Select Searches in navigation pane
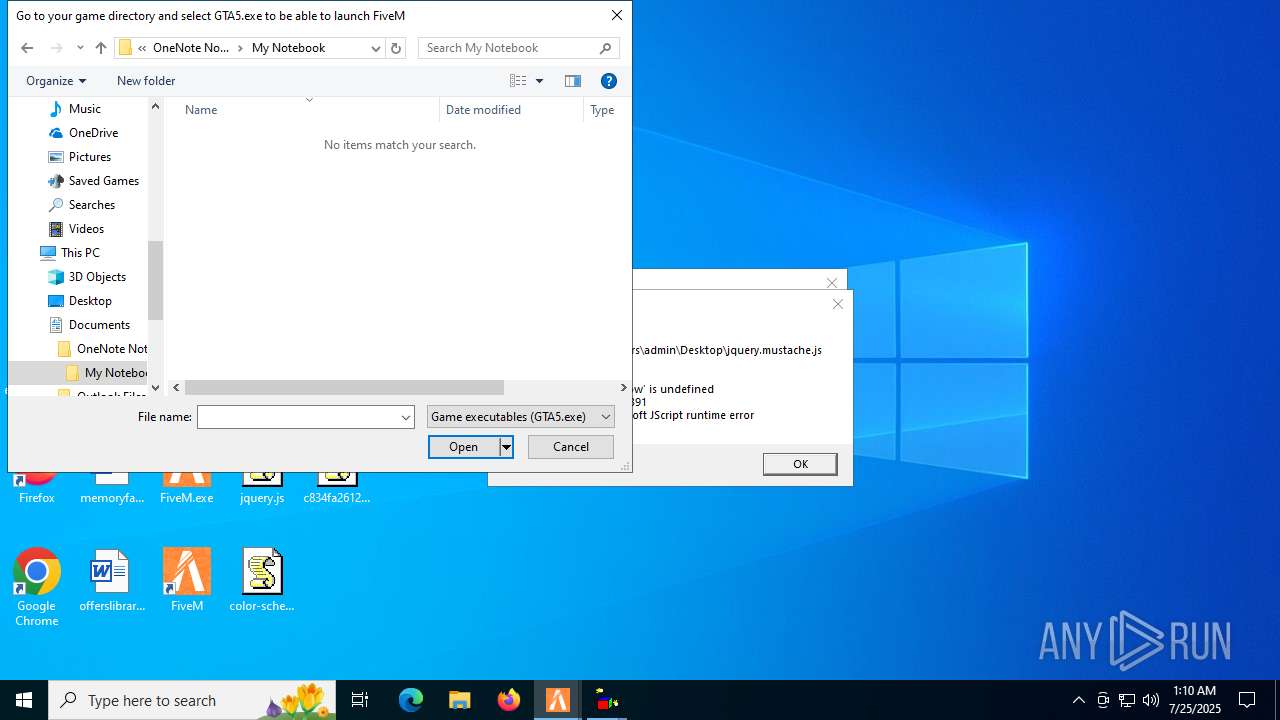1280x720 pixels. click(91, 205)
